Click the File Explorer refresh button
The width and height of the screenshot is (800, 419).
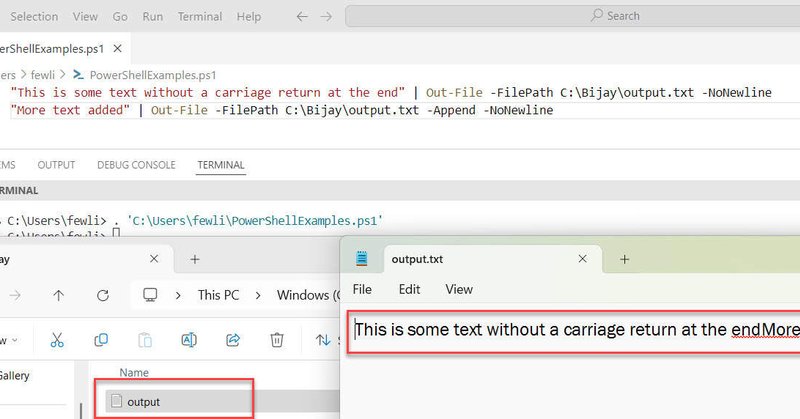pos(103,295)
